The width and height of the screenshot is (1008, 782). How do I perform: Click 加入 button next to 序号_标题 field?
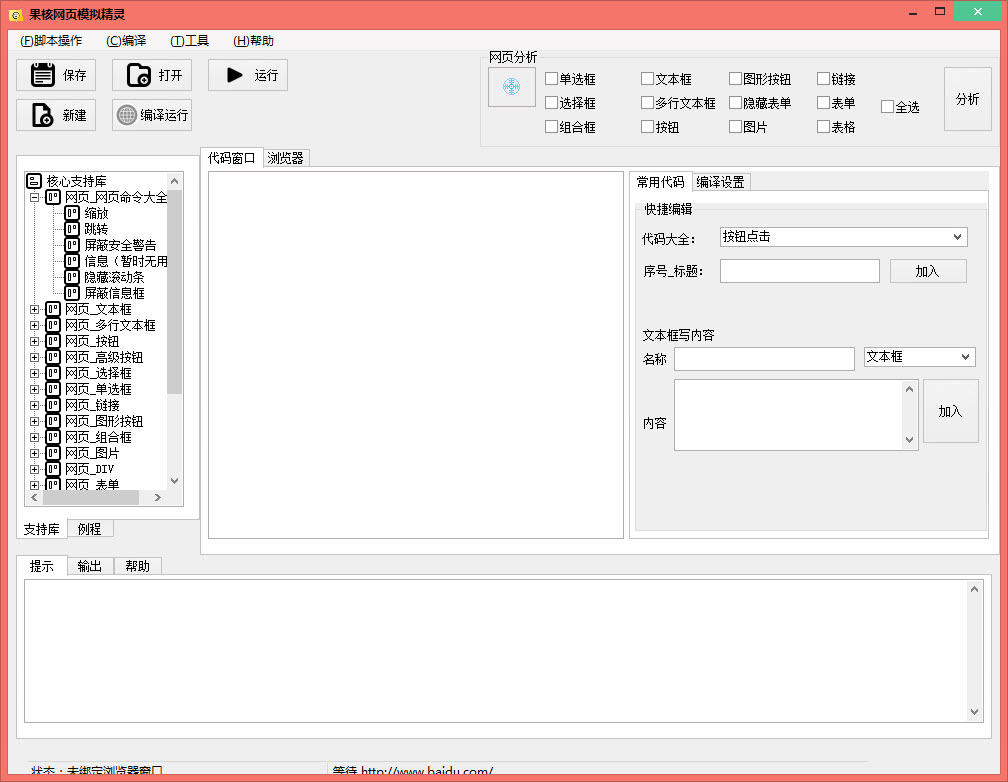(x=927, y=271)
